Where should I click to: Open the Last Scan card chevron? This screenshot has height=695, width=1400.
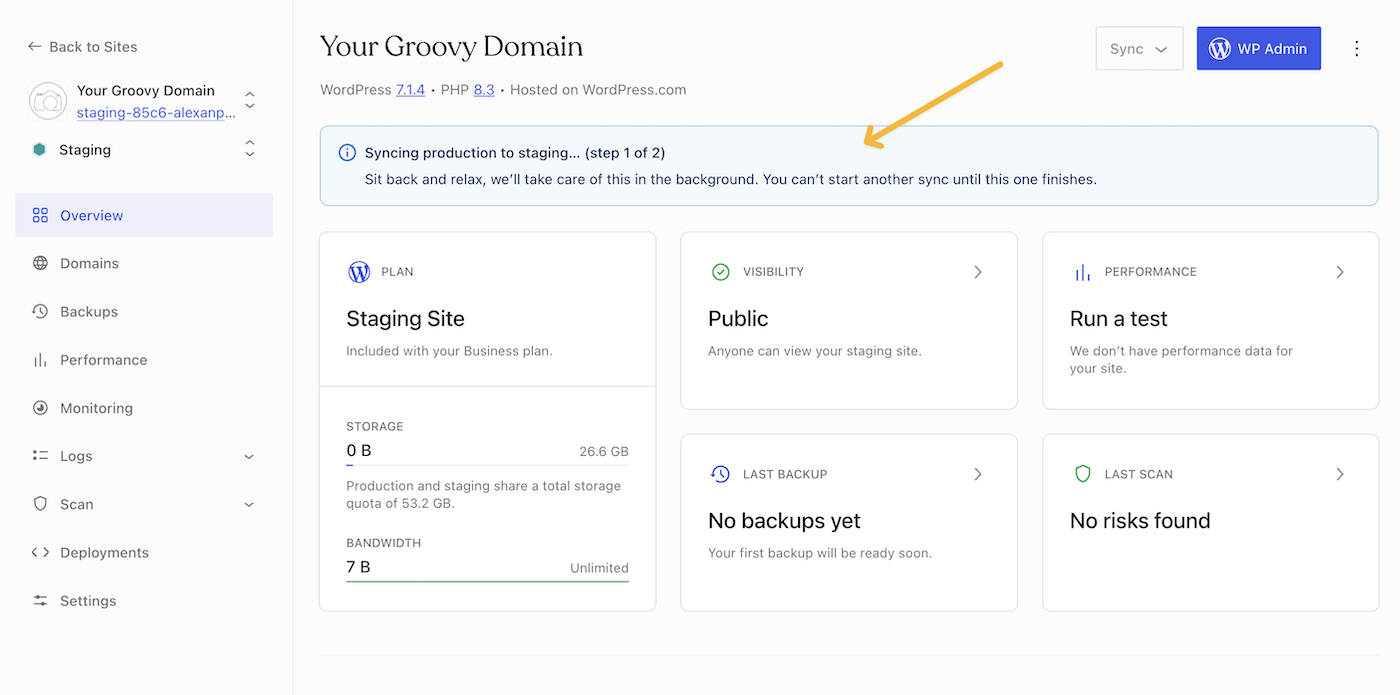click(1340, 474)
